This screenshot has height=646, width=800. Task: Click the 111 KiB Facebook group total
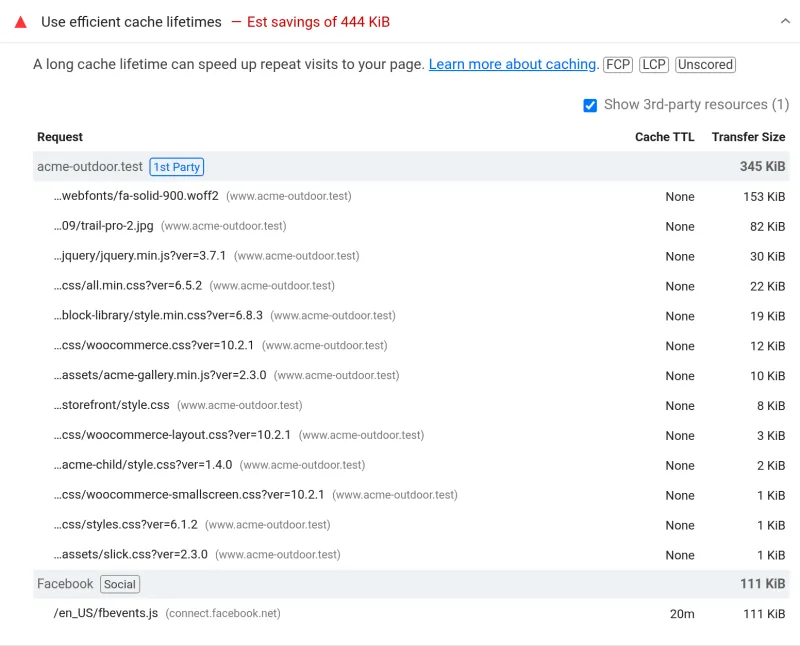coord(762,584)
